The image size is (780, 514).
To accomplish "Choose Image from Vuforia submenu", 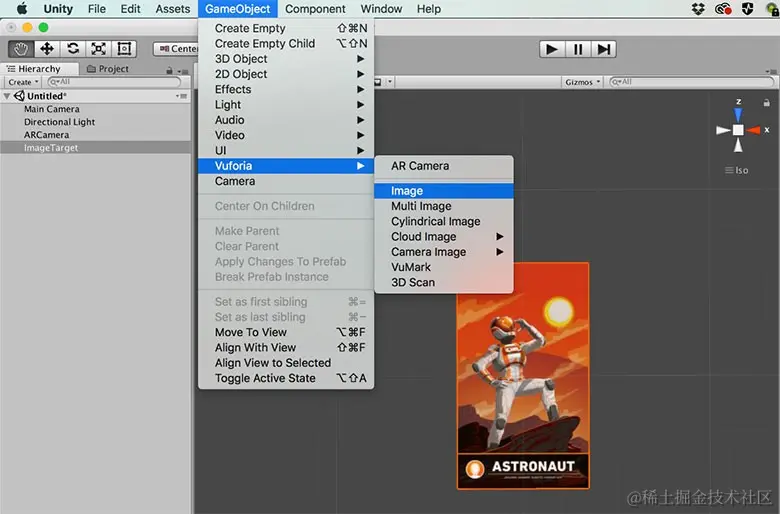I will 444,191.
